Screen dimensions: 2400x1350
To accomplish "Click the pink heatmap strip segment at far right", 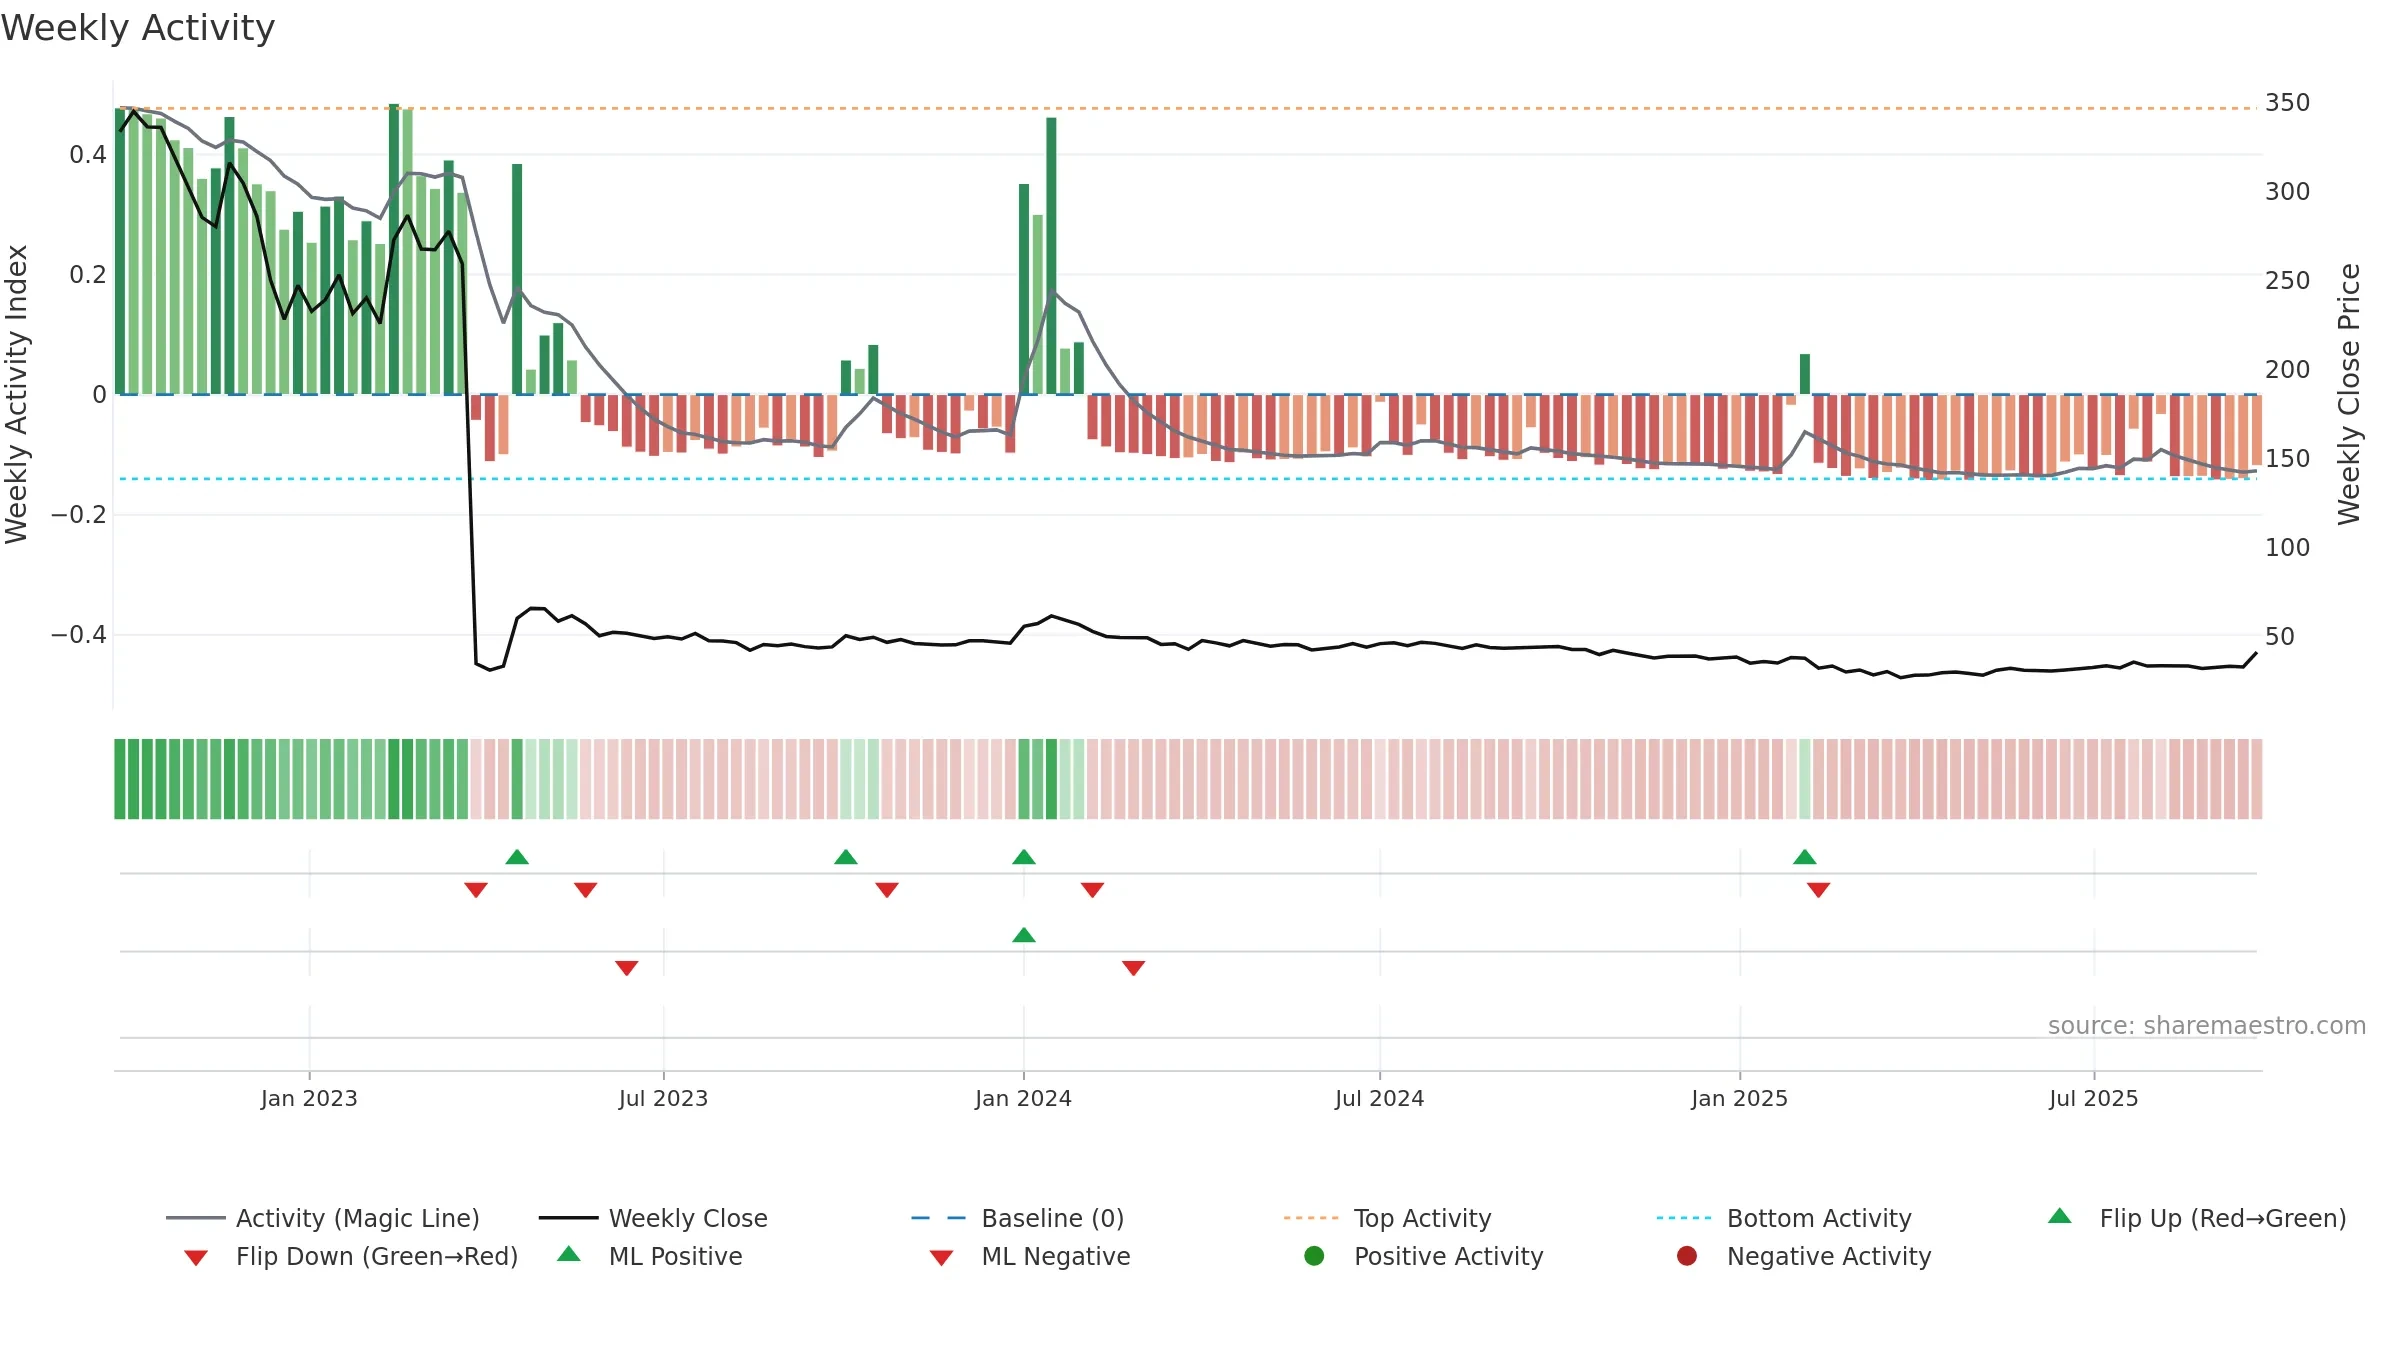I will (x=2256, y=779).
